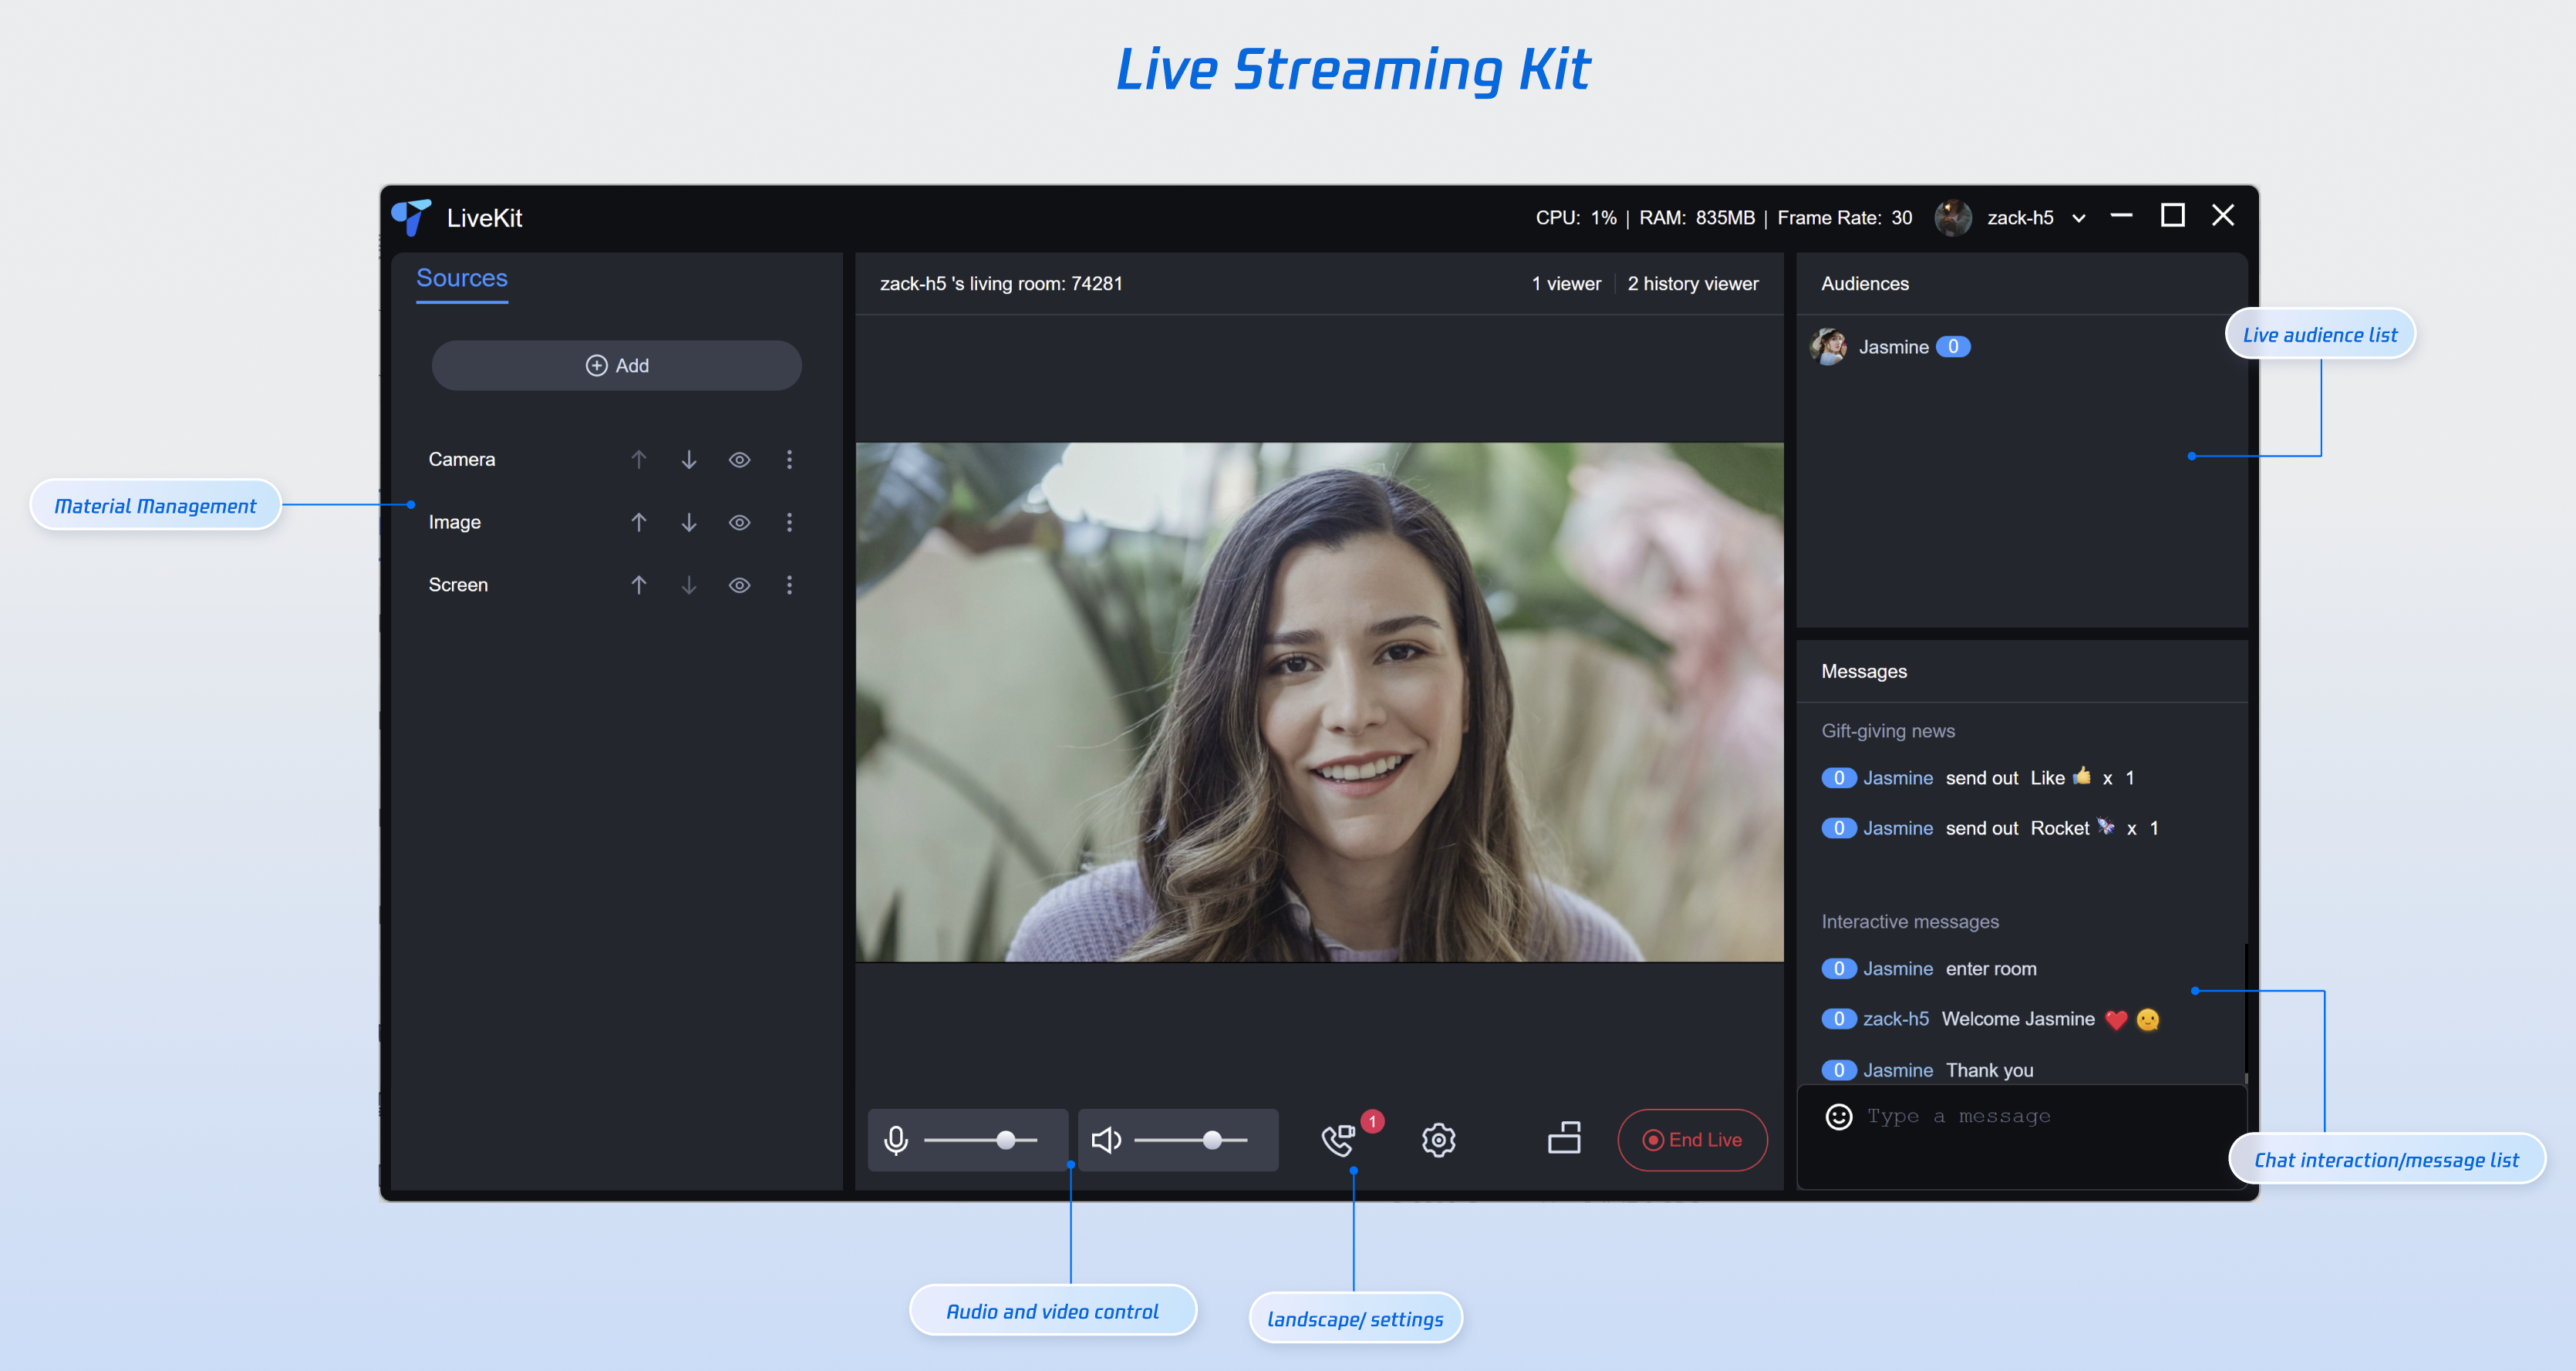Mute the microphone icon
Image resolution: width=2576 pixels, height=1371 pixels.
pos(896,1140)
